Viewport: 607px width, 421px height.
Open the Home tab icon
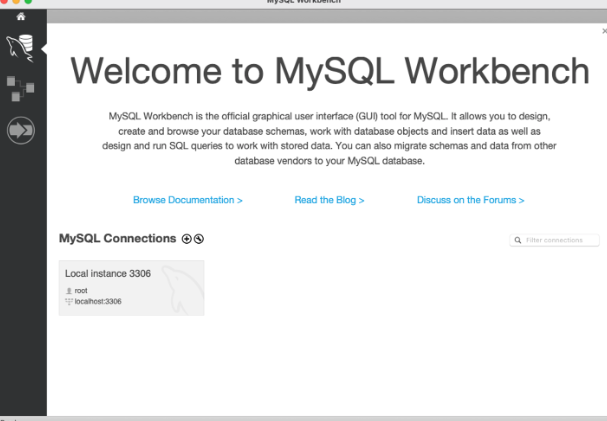coord(21,16)
